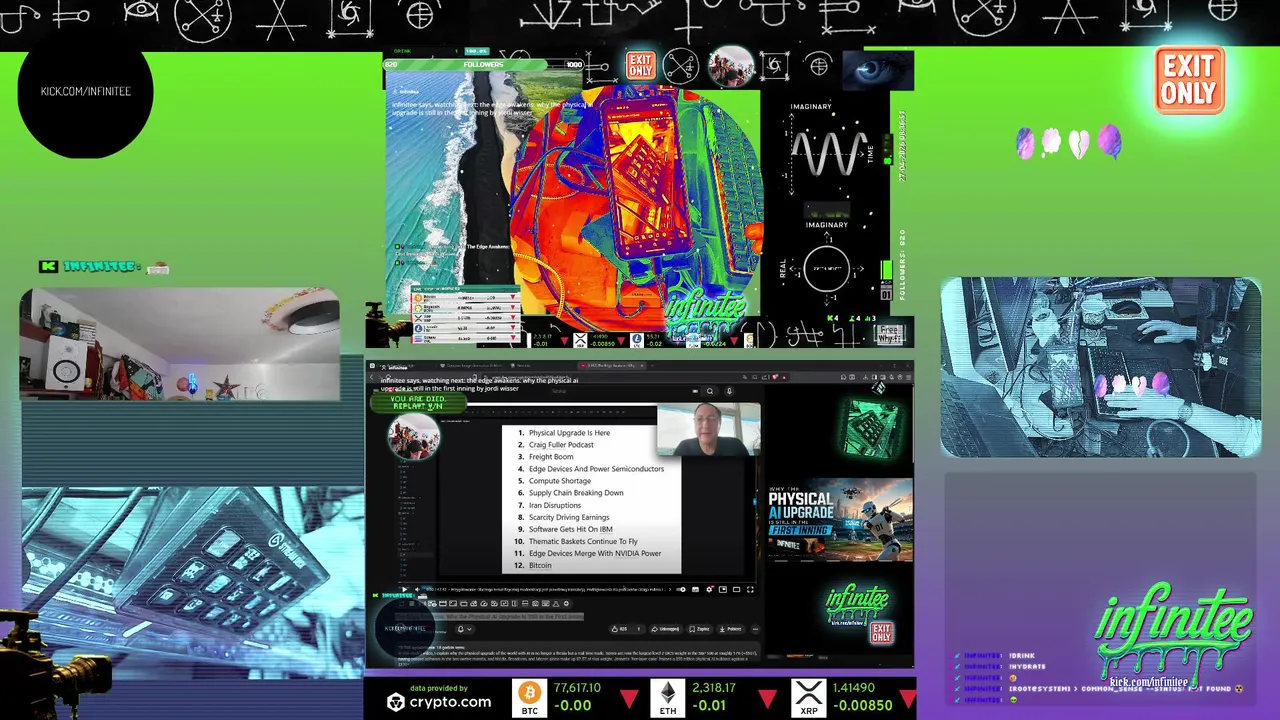Click the kick.com/infinitee black circle label
Viewport: 1280px width, 720px height.
[85, 91]
